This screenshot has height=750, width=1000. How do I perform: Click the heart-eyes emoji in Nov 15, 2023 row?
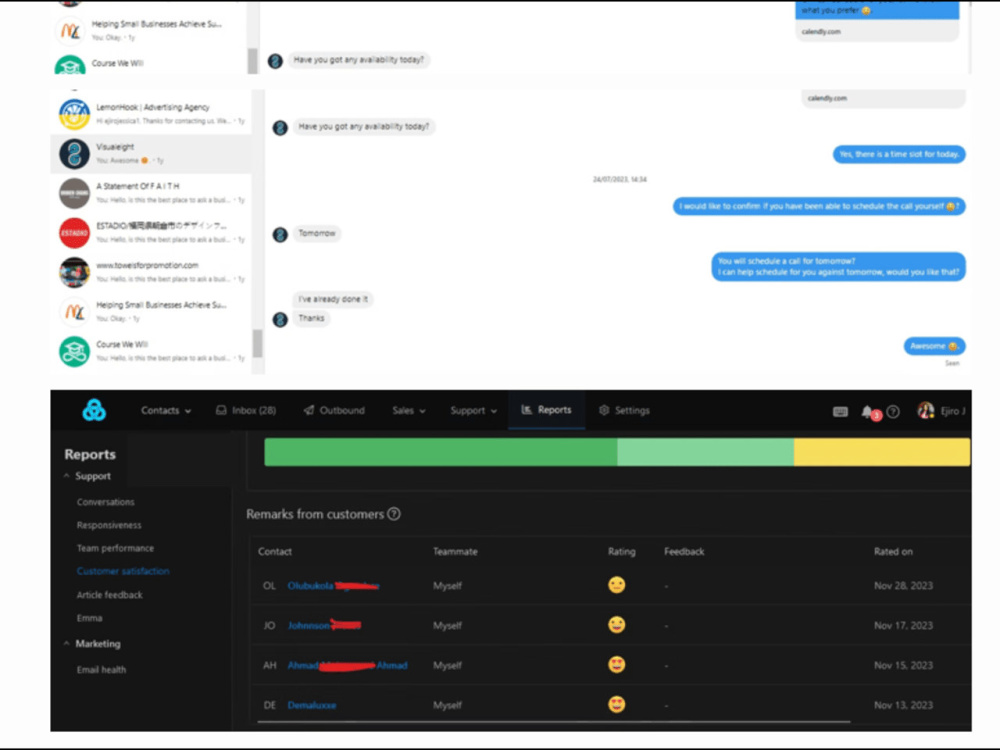[617, 665]
